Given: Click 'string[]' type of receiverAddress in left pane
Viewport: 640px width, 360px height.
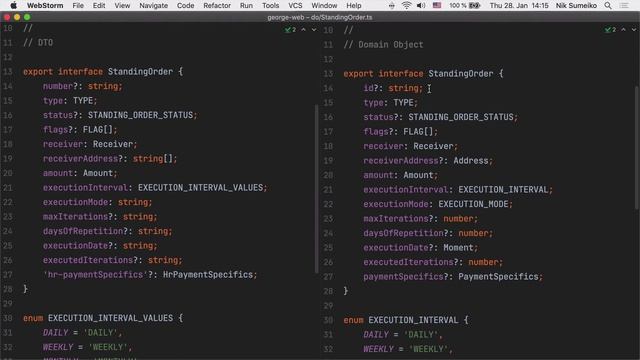Looking at the screenshot, I should coord(153,159).
